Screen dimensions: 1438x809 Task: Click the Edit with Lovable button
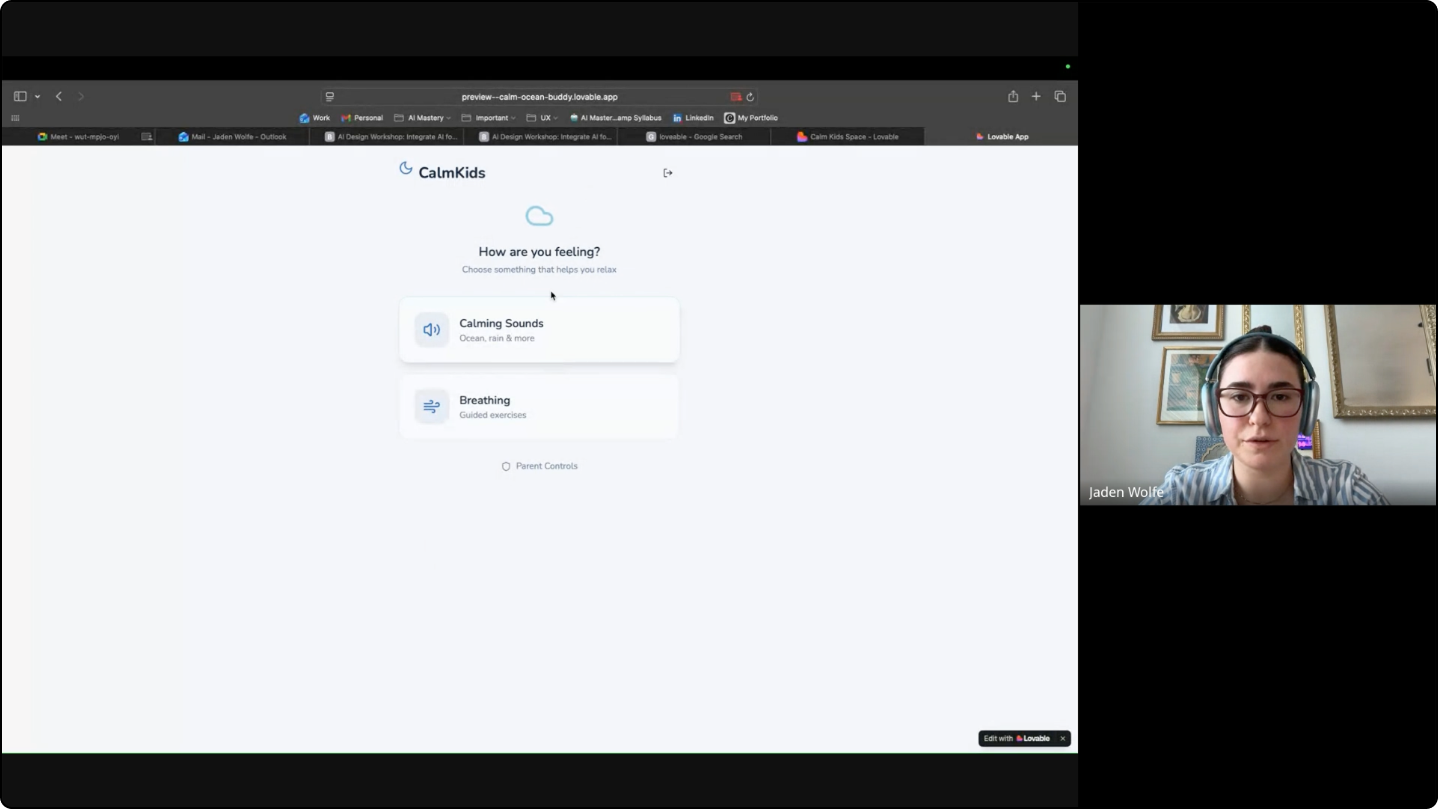coord(1017,739)
